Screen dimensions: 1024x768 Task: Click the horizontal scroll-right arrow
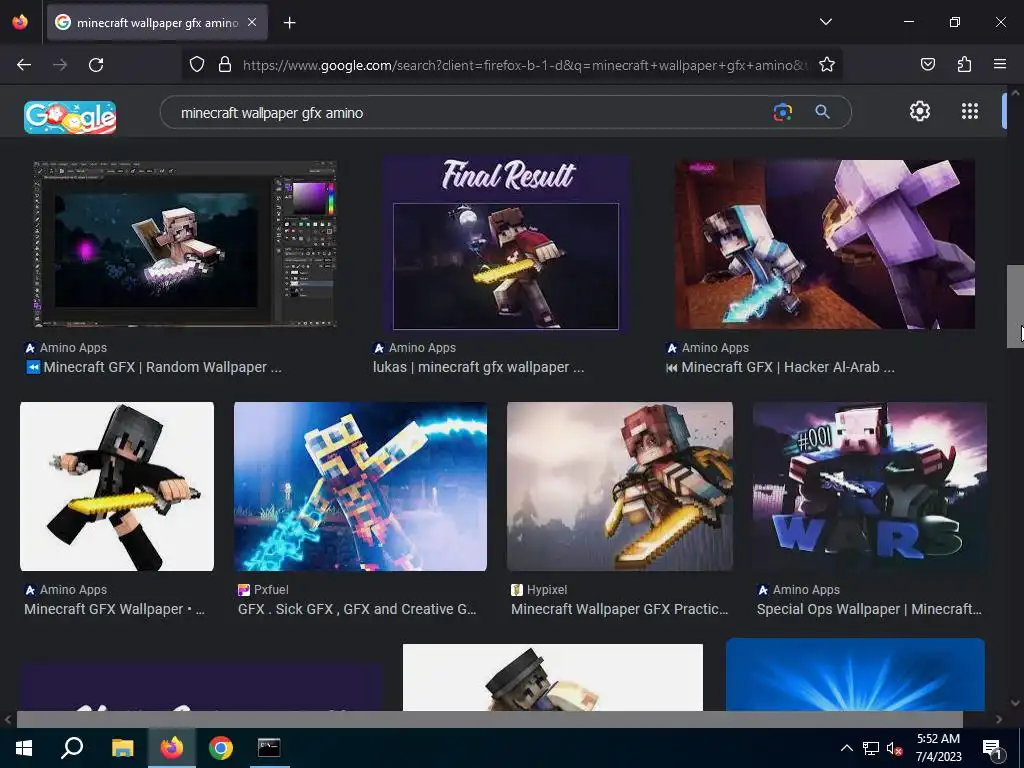click(x=999, y=720)
